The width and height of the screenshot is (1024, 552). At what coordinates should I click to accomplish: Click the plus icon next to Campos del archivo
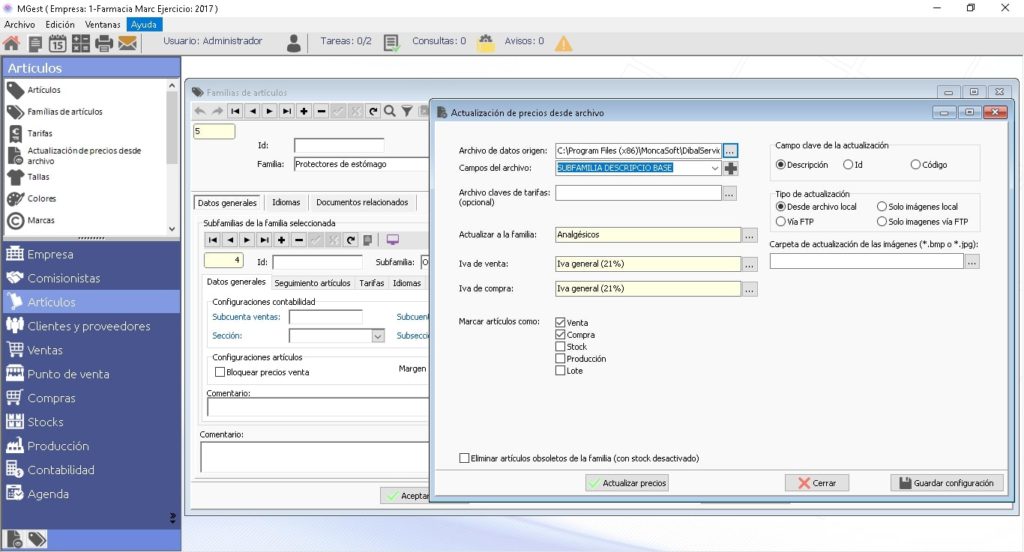731,169
